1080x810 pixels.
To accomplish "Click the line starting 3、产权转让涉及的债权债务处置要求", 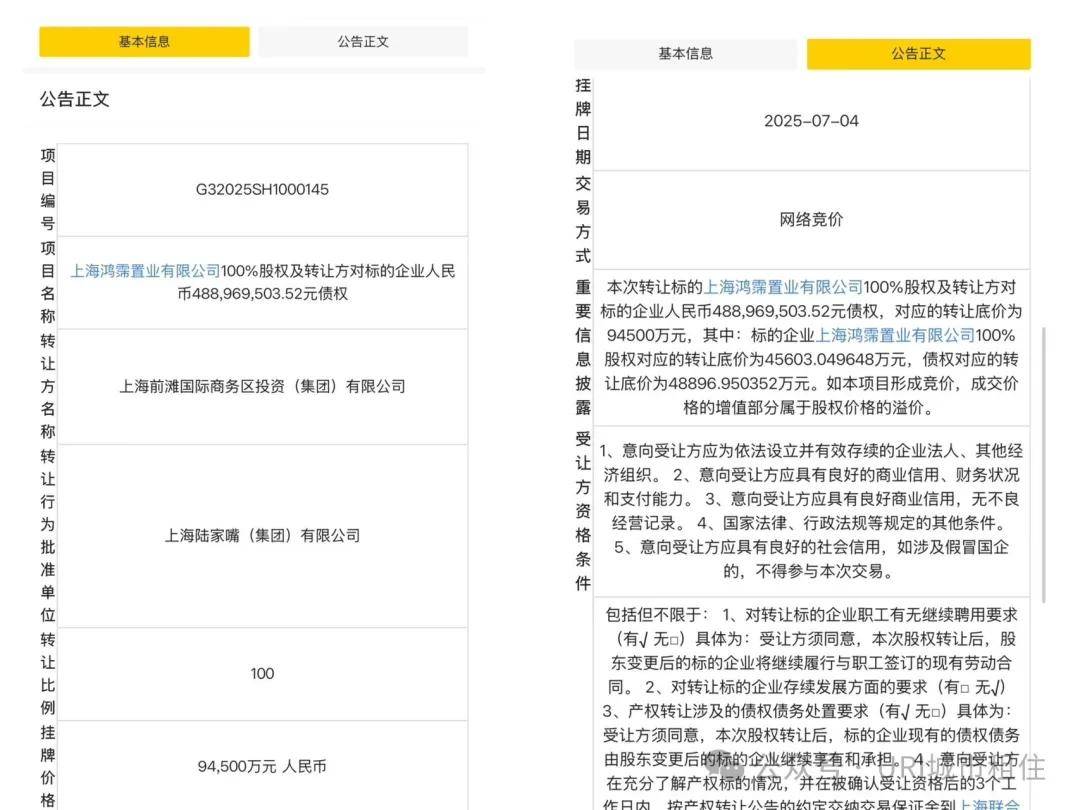I will [x=811, y=711].
